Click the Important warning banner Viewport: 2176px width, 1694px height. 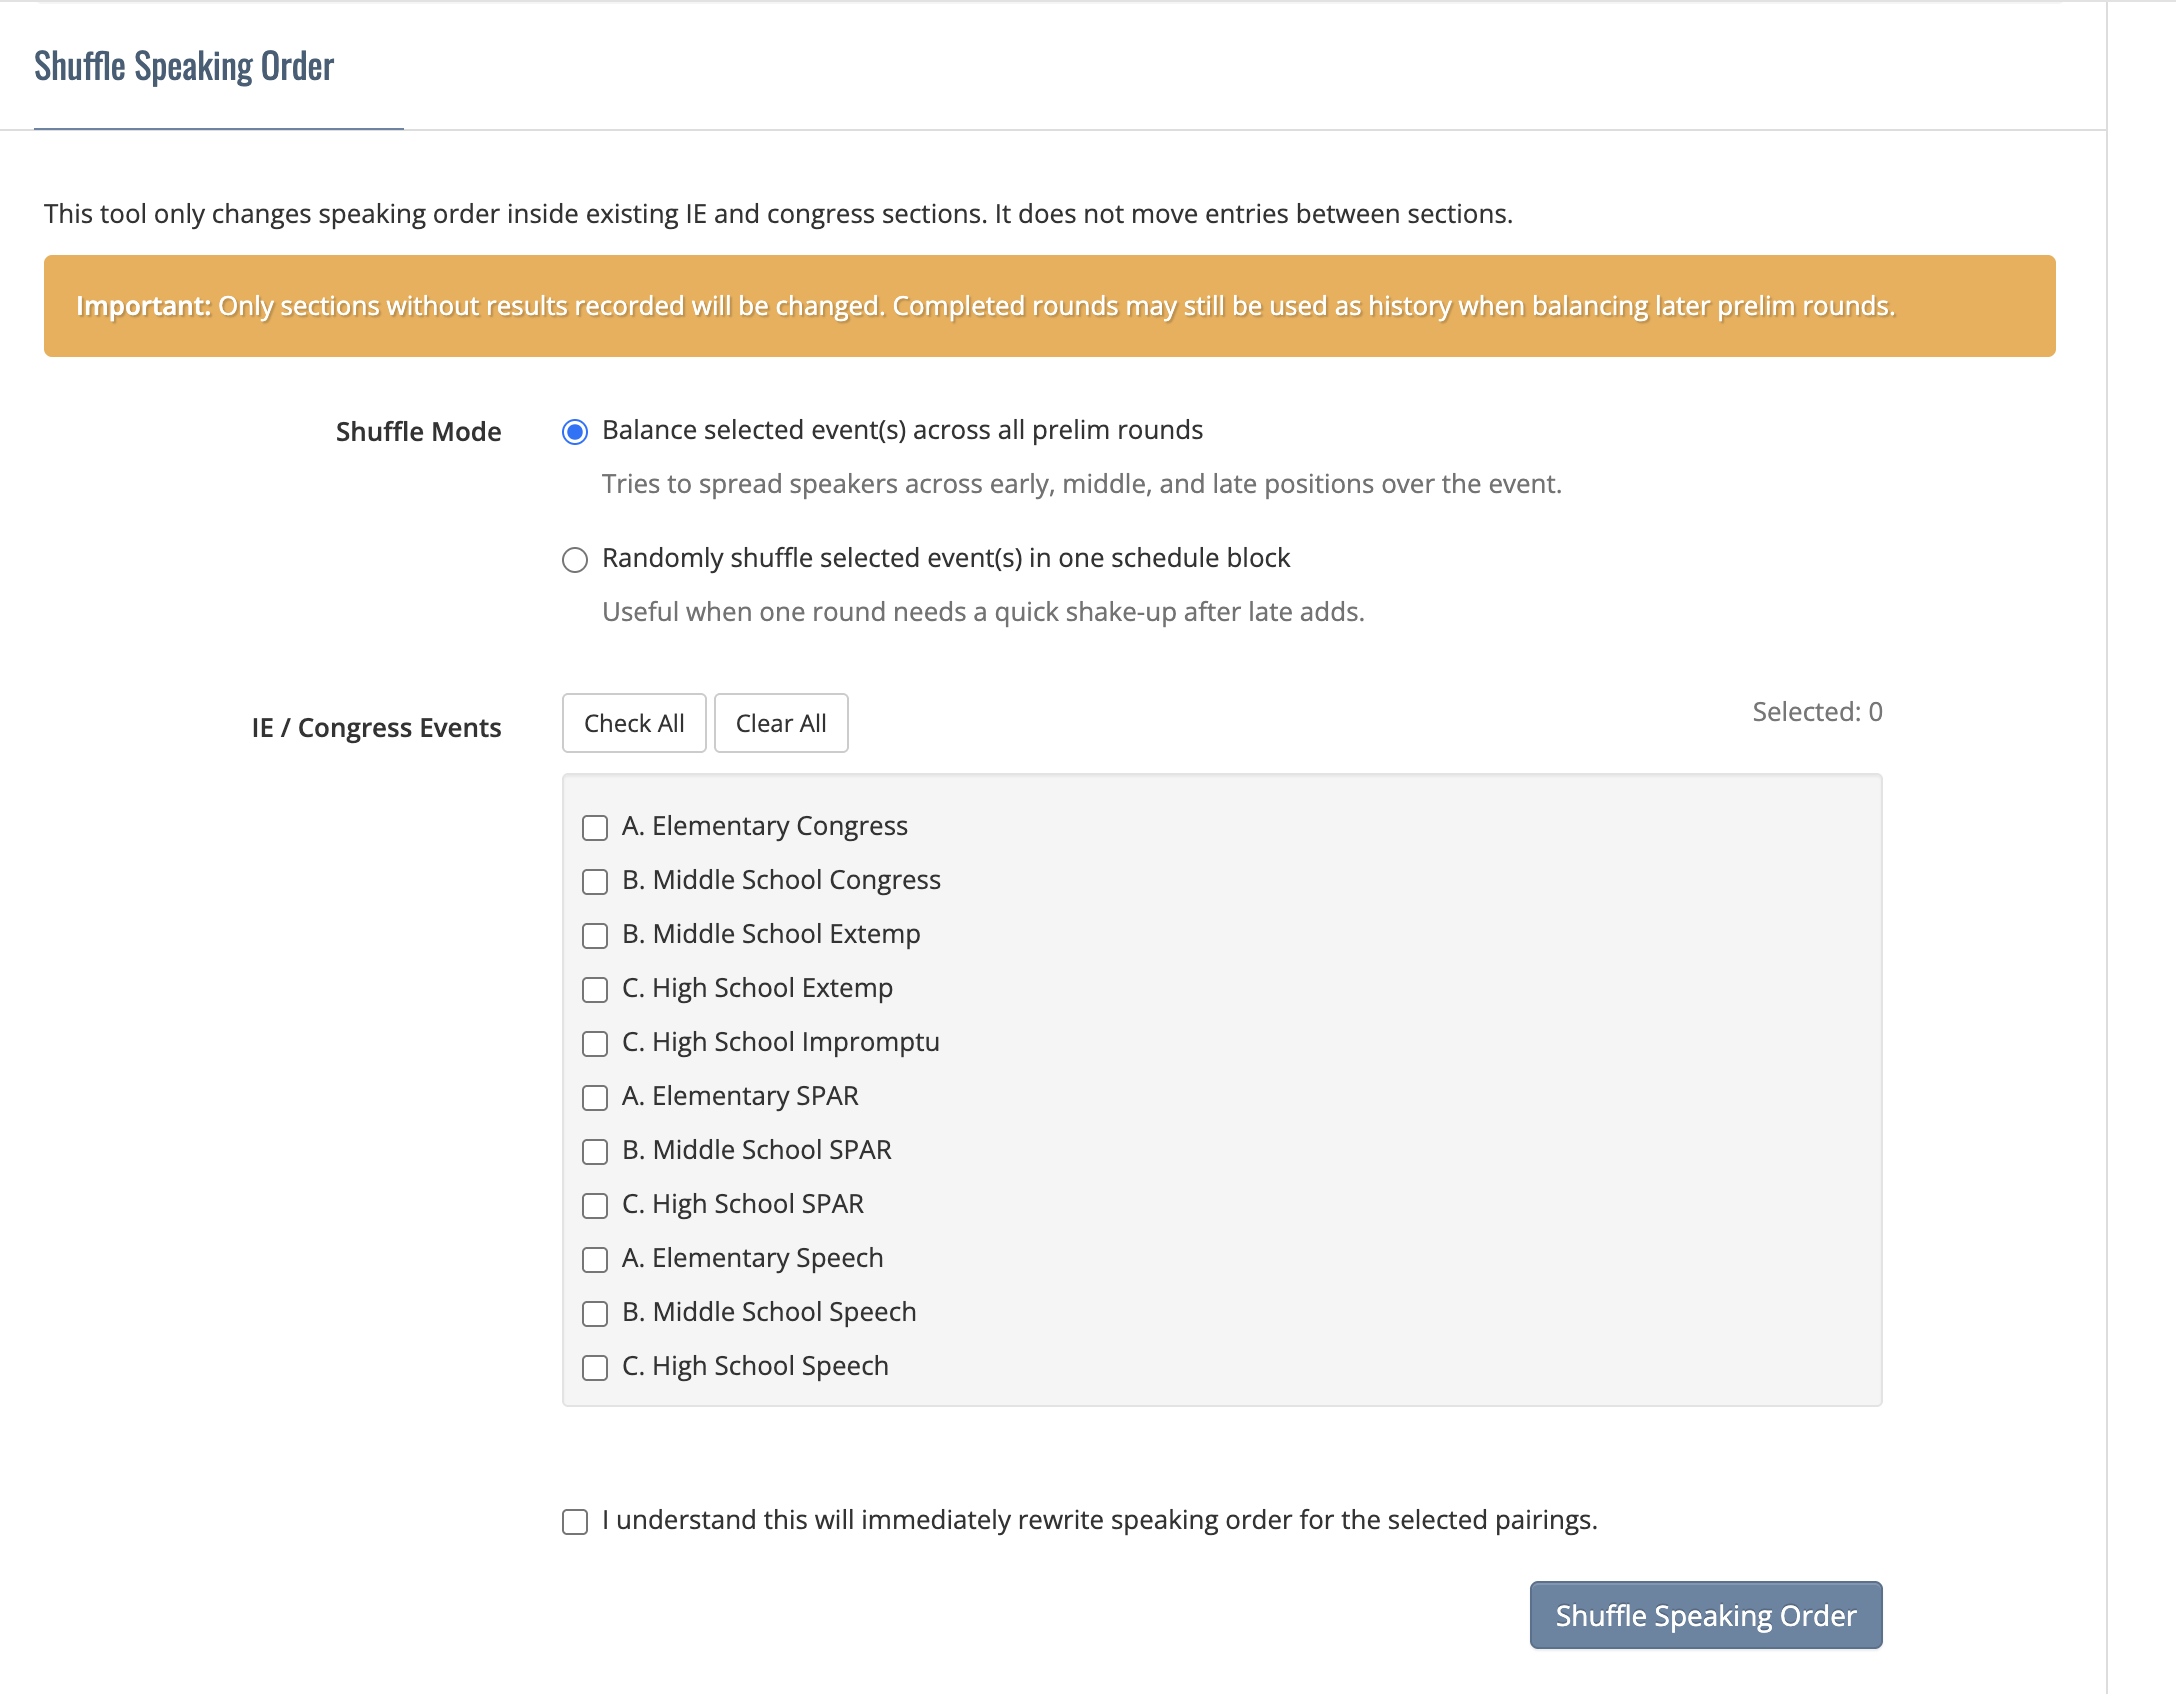tap(1050, 306)
